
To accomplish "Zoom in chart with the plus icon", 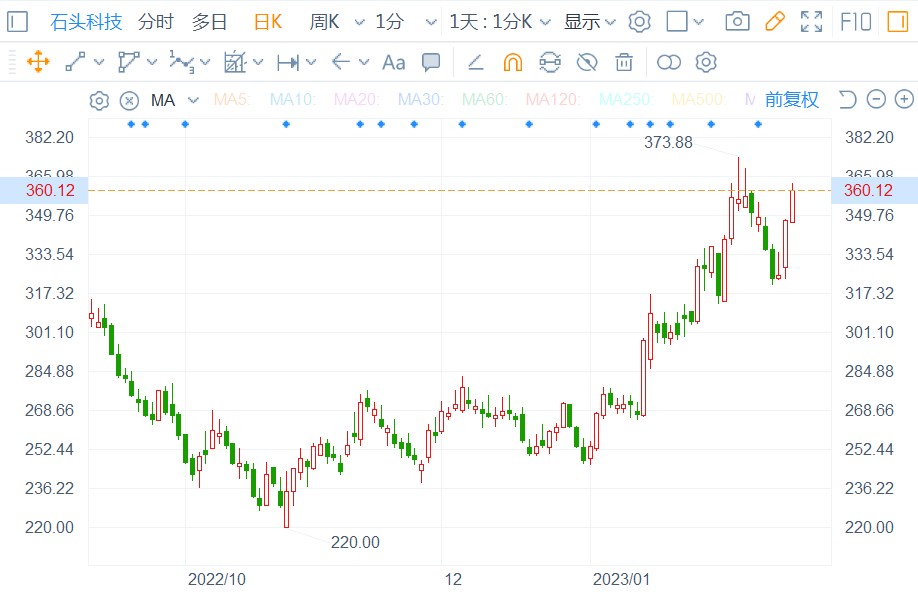I will click(x=904, y=99).
